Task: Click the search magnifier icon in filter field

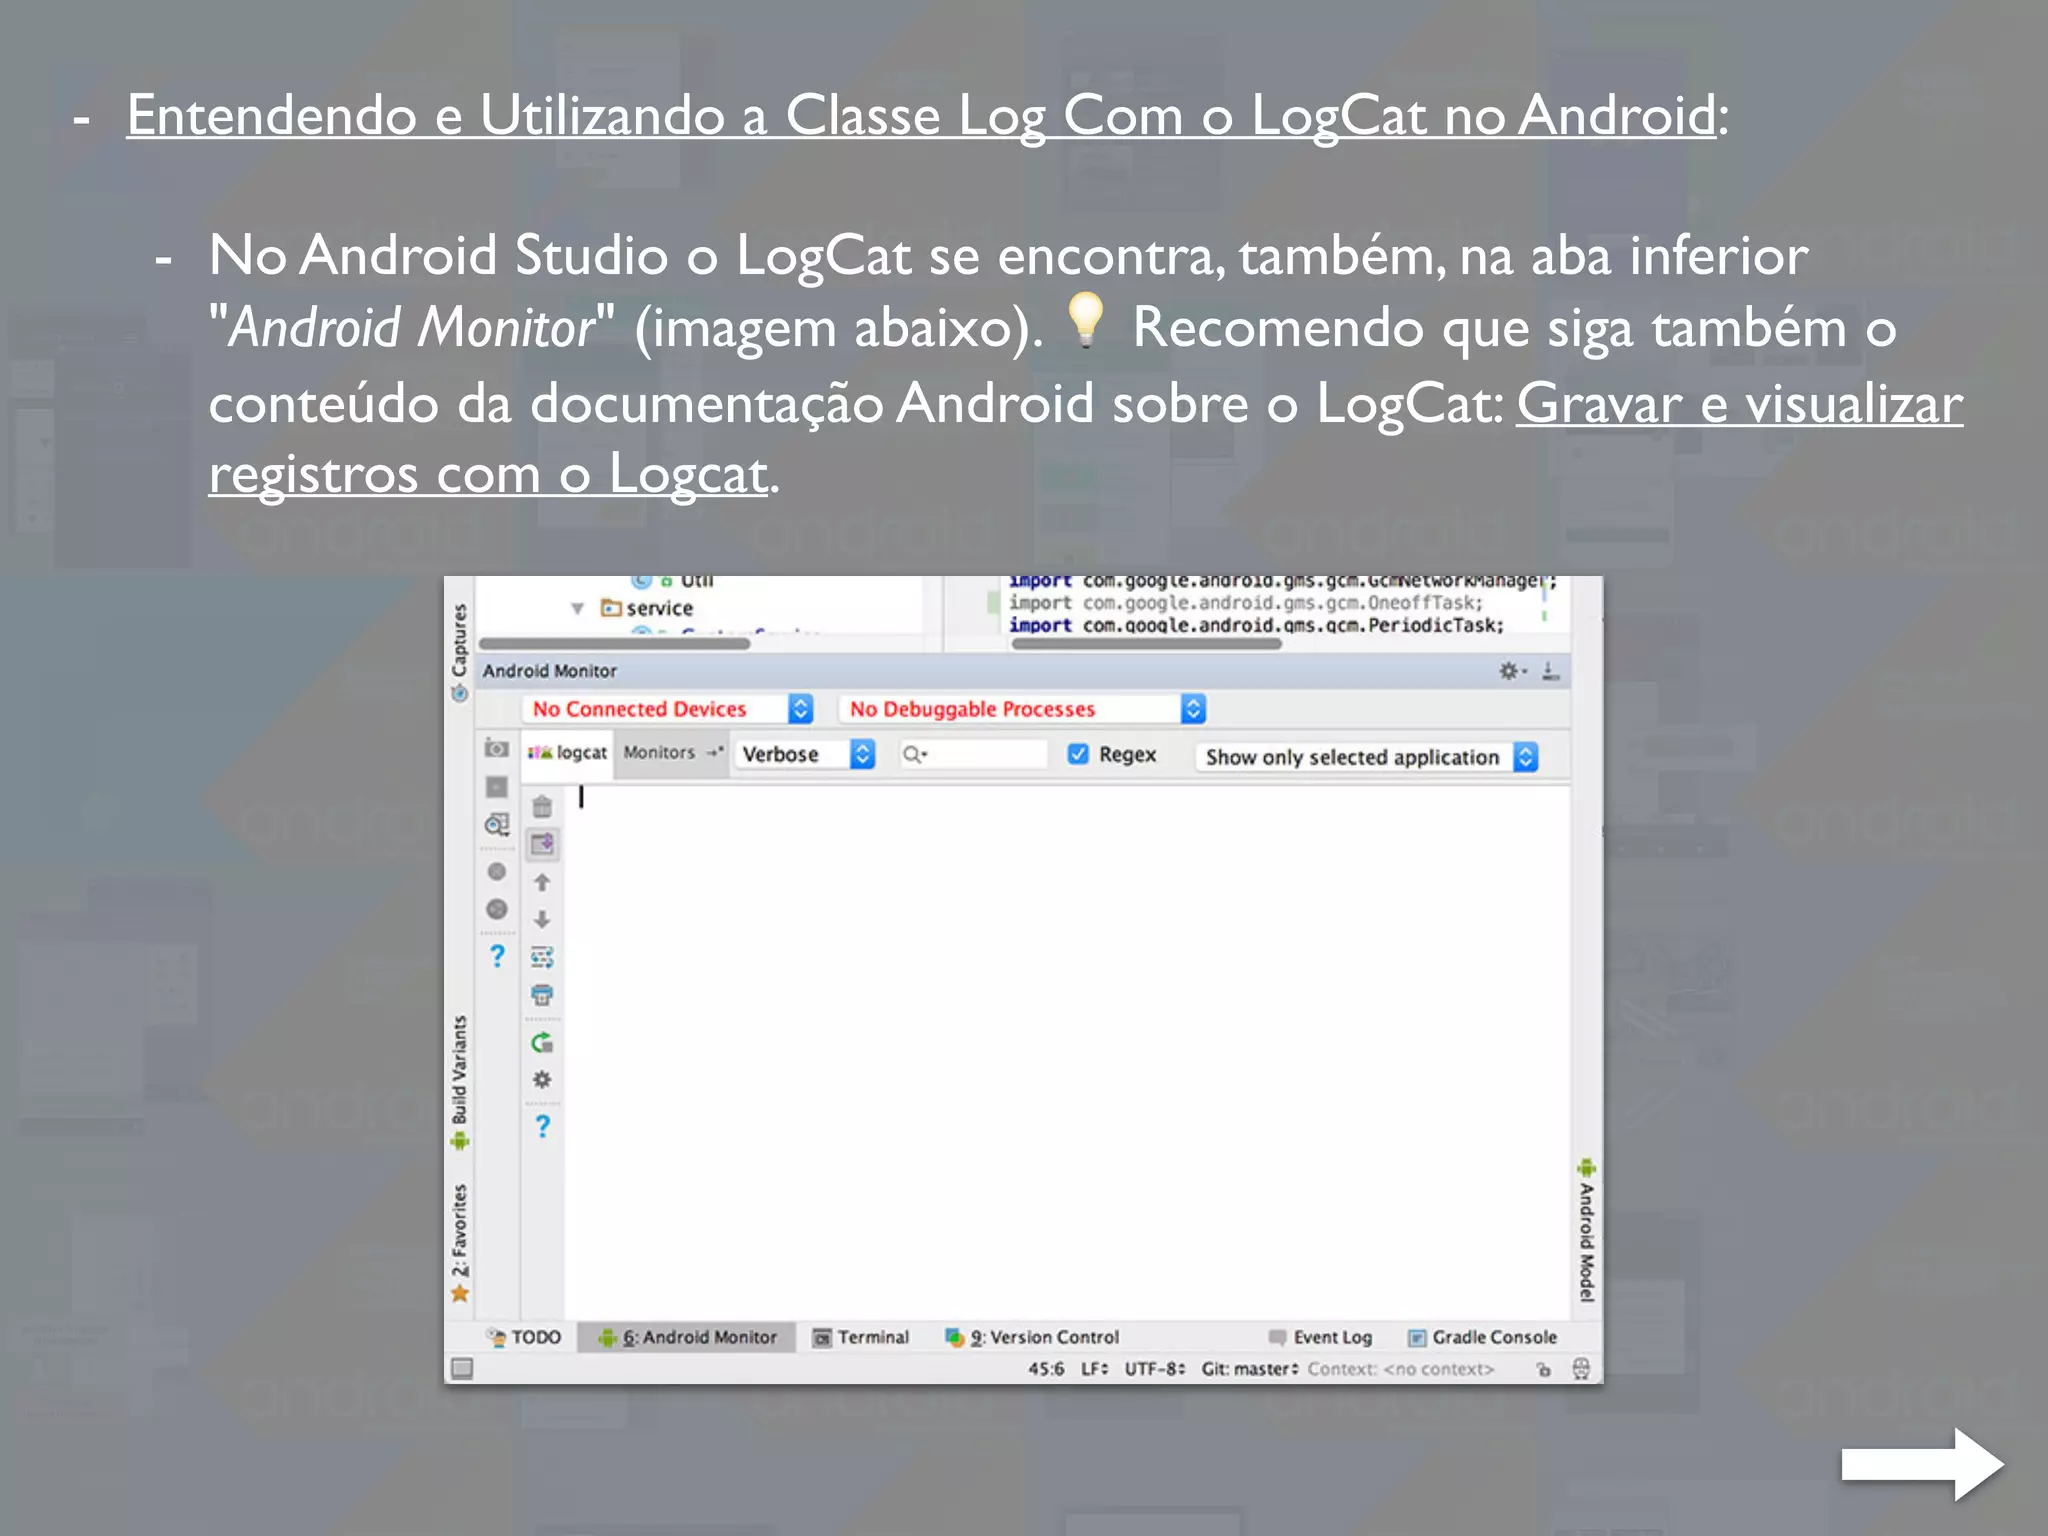Action: 914,755
